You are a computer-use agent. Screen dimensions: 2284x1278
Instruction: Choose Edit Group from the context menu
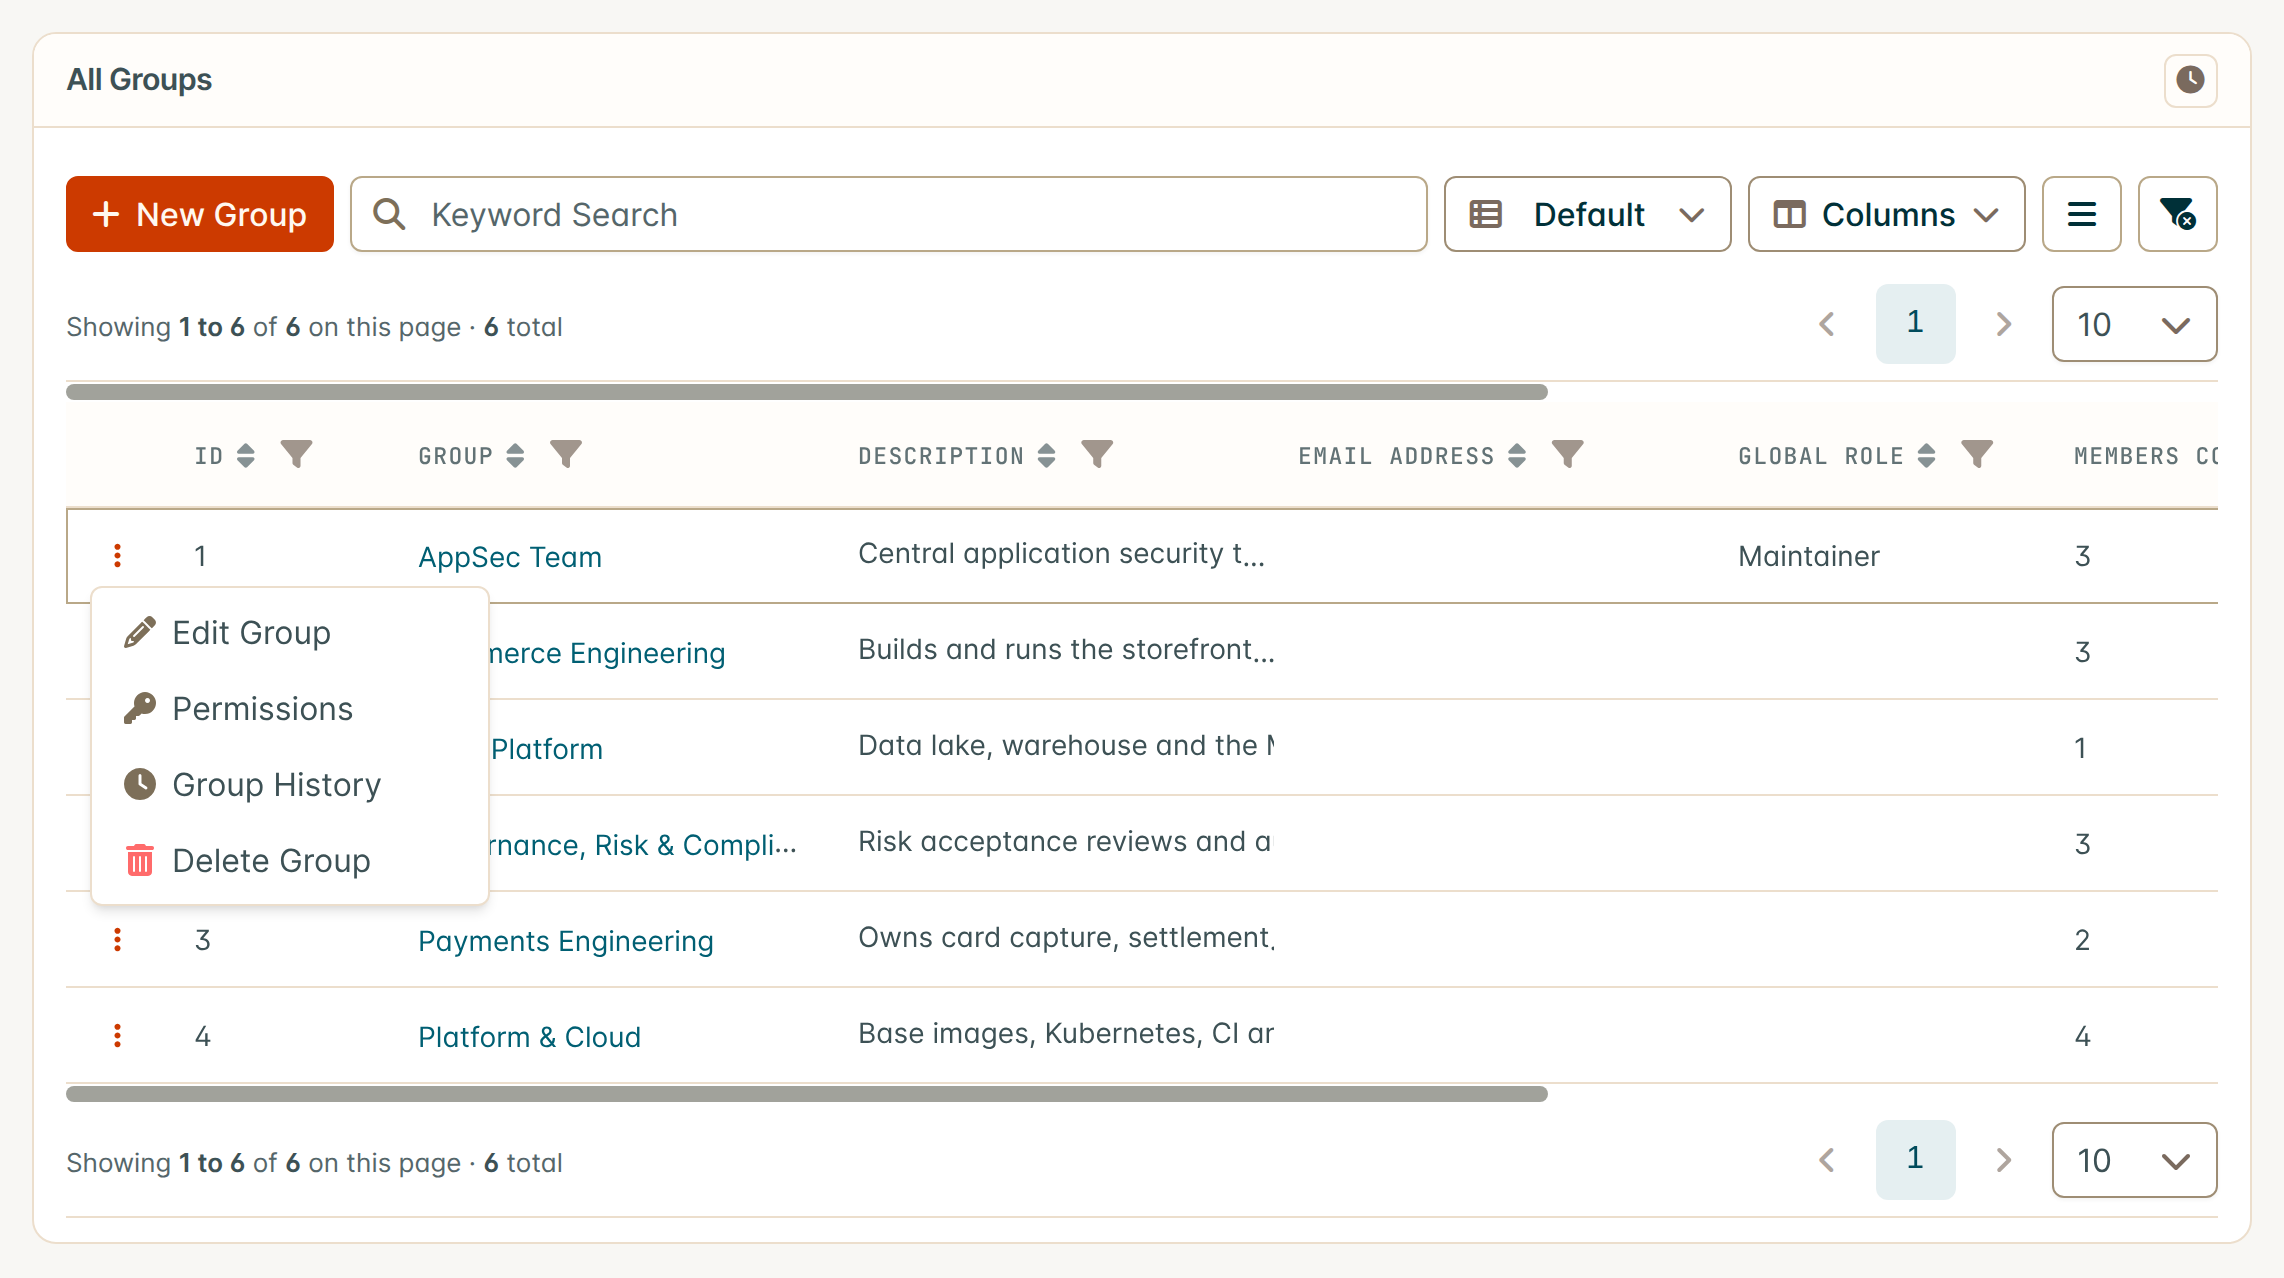[x=289, y=633]
